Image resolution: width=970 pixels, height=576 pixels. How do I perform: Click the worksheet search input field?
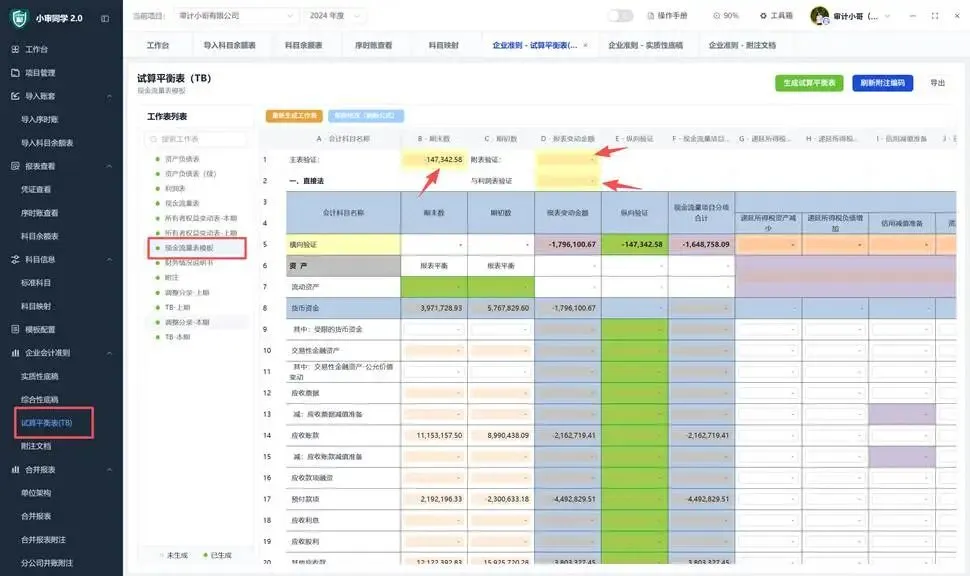click(x=196, y=139)
